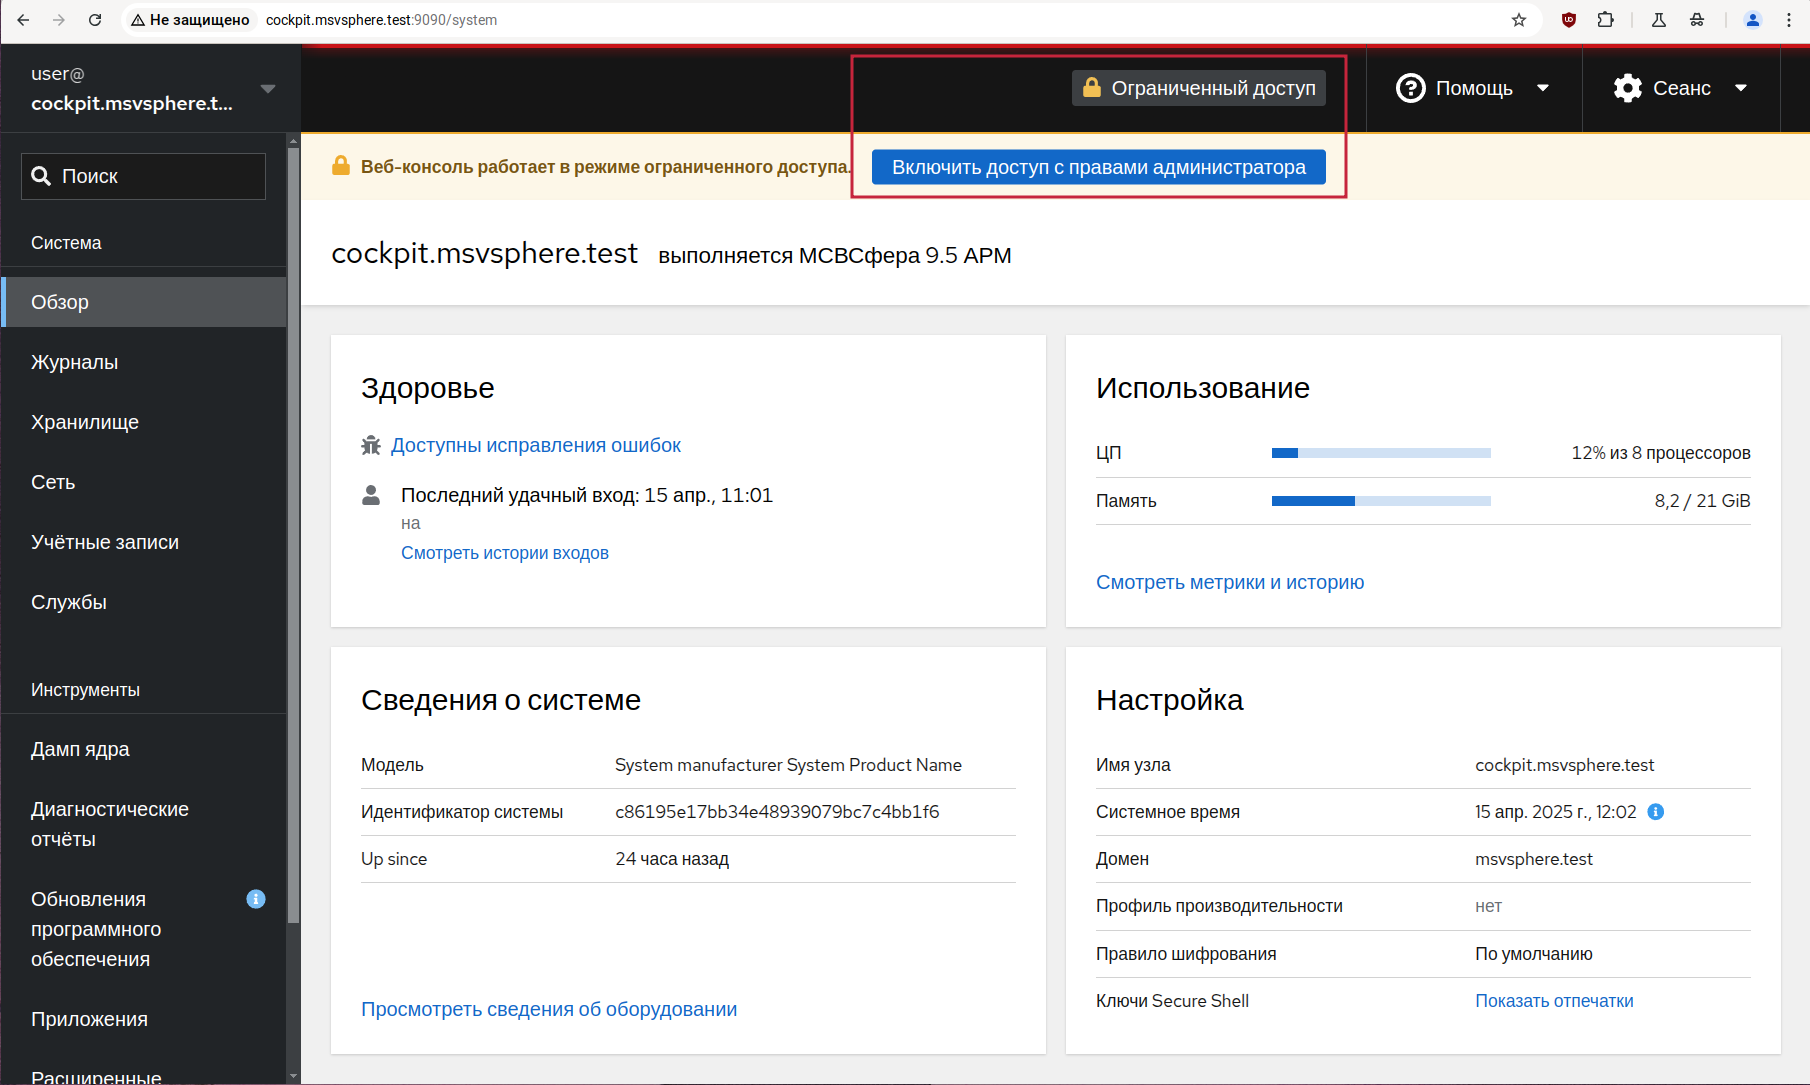The height and width of the screenshot is (1085, 1810).
Task: Open the browser extensions puzzle icon
Action: pyautogui.click(x=1606, y=20)
